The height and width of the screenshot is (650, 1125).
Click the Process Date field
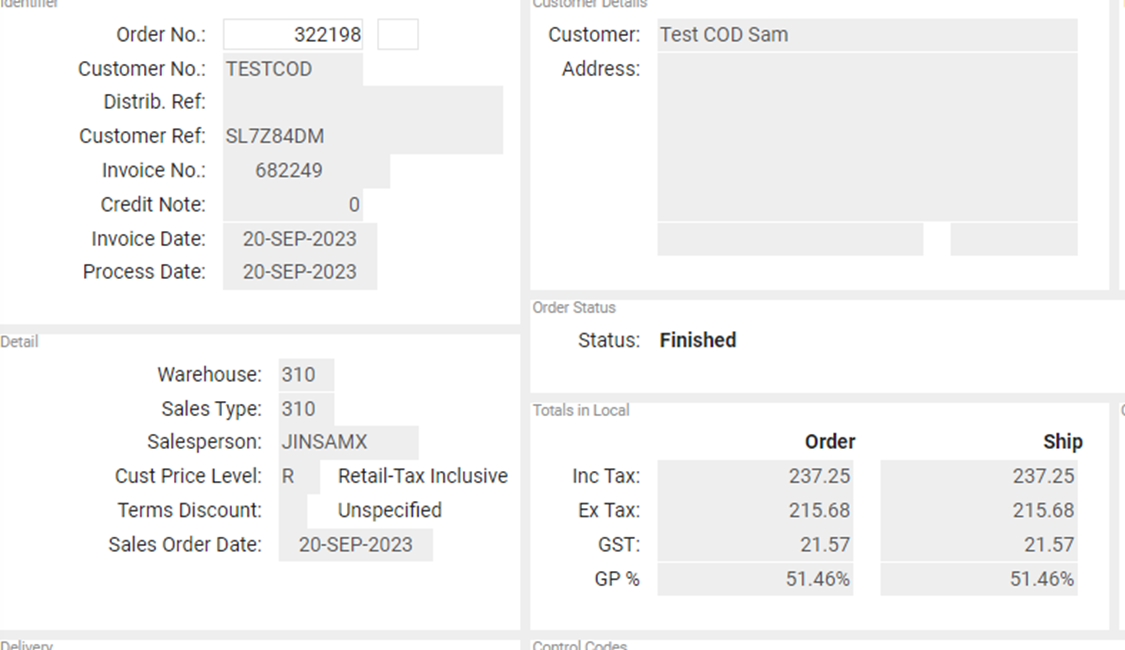pos(300,273)
